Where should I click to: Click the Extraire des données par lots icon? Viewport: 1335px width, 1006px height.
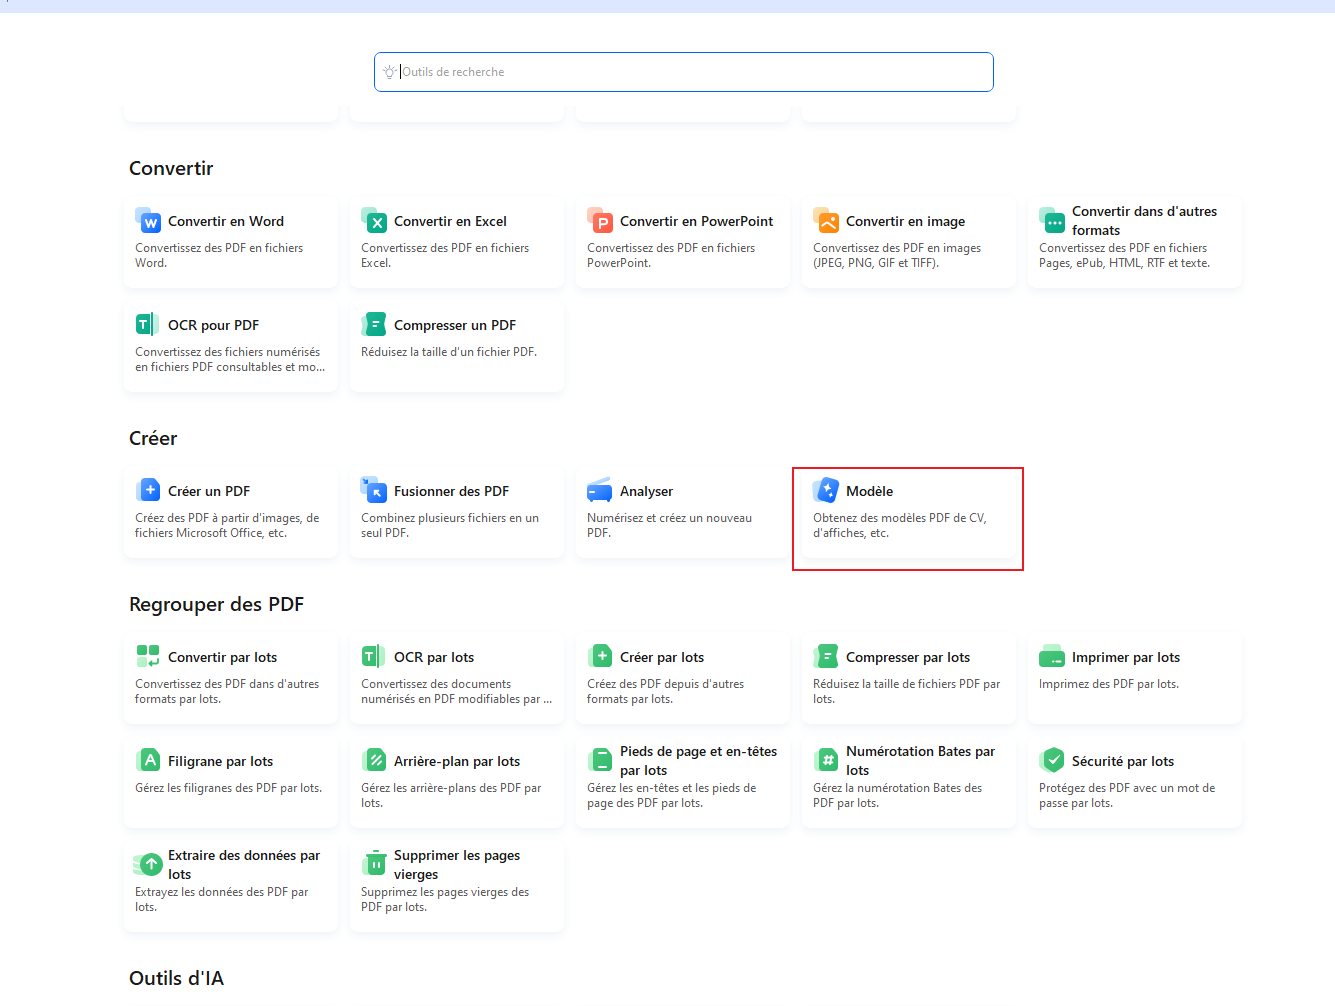coord(148,864)
